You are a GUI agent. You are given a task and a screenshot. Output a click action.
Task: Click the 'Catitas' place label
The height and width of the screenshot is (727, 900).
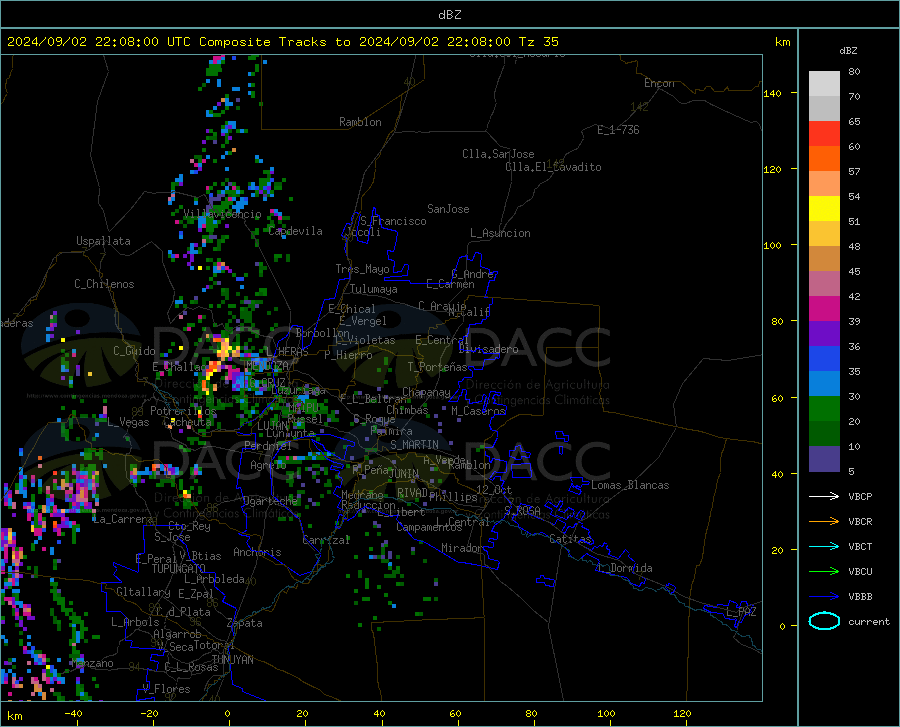(571, 539)
